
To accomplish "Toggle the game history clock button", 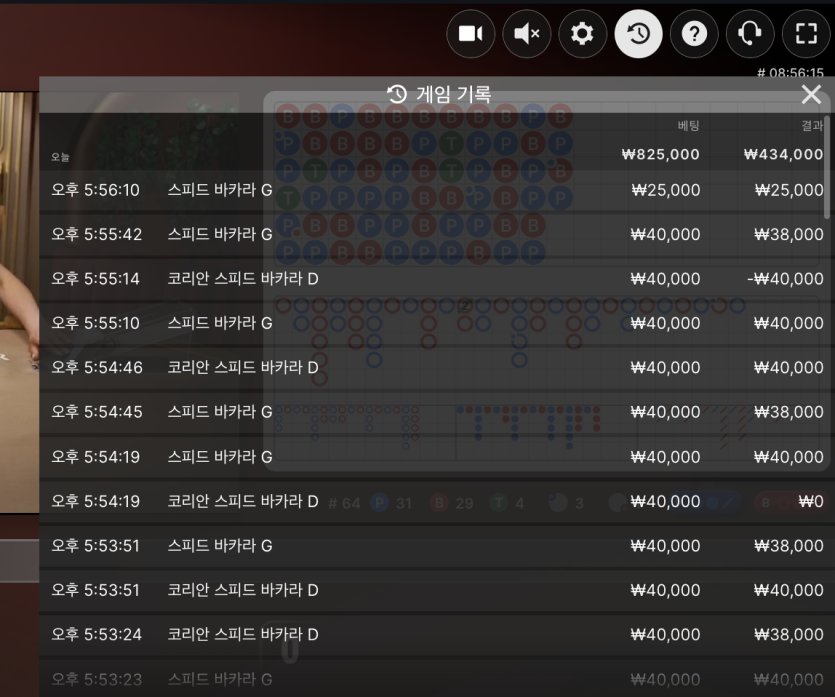I will (638, 34).
